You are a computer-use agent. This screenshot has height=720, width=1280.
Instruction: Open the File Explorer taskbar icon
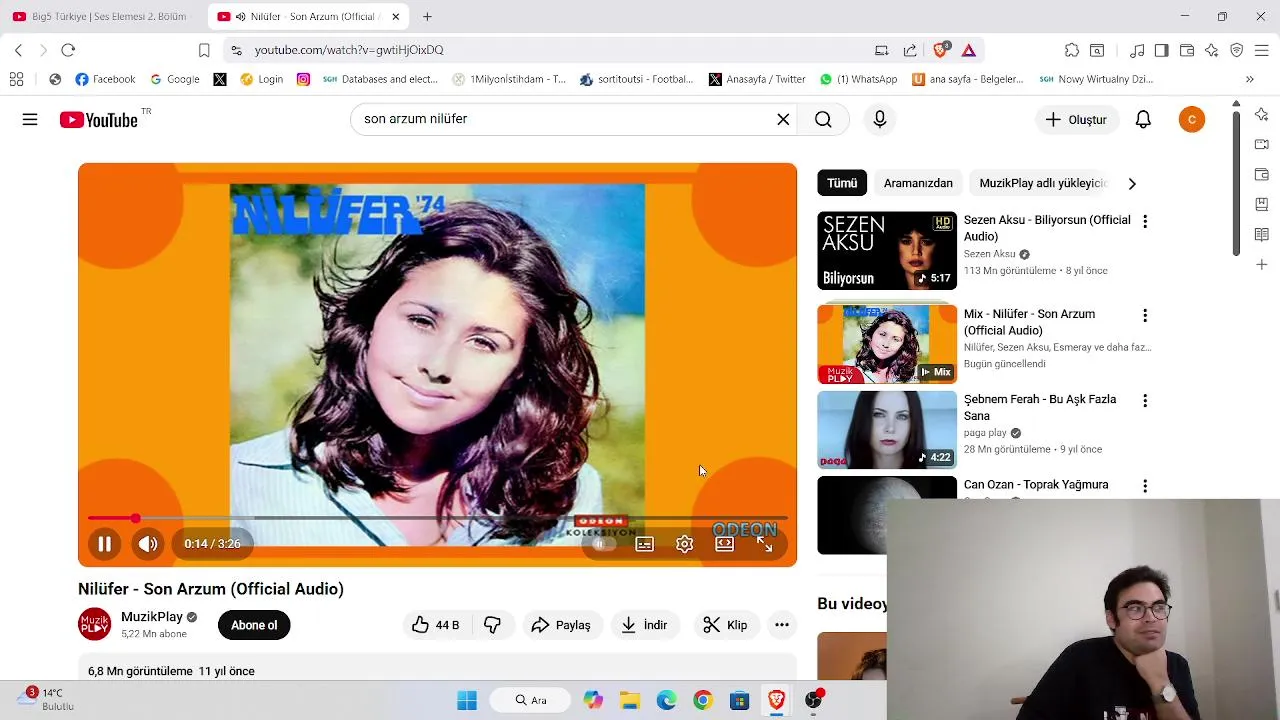coord(630,700)
